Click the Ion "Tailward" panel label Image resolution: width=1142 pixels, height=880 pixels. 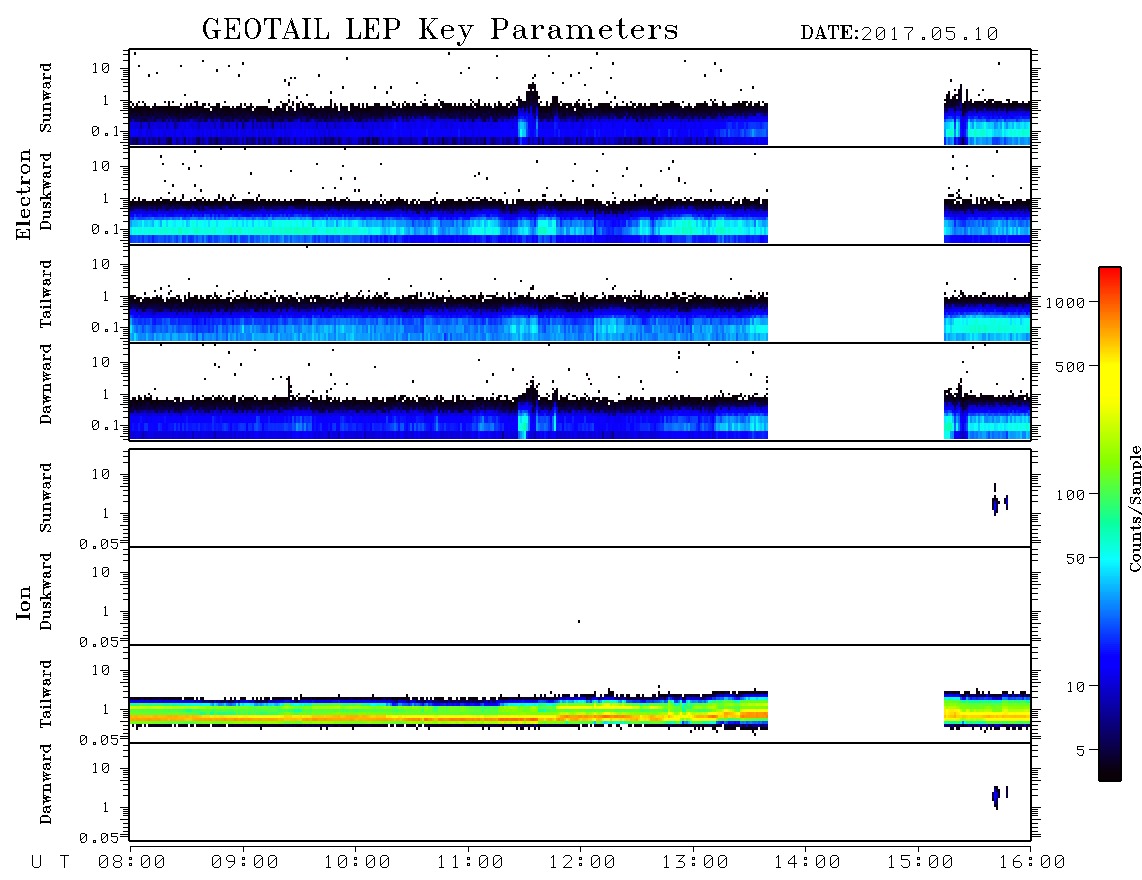46,694
